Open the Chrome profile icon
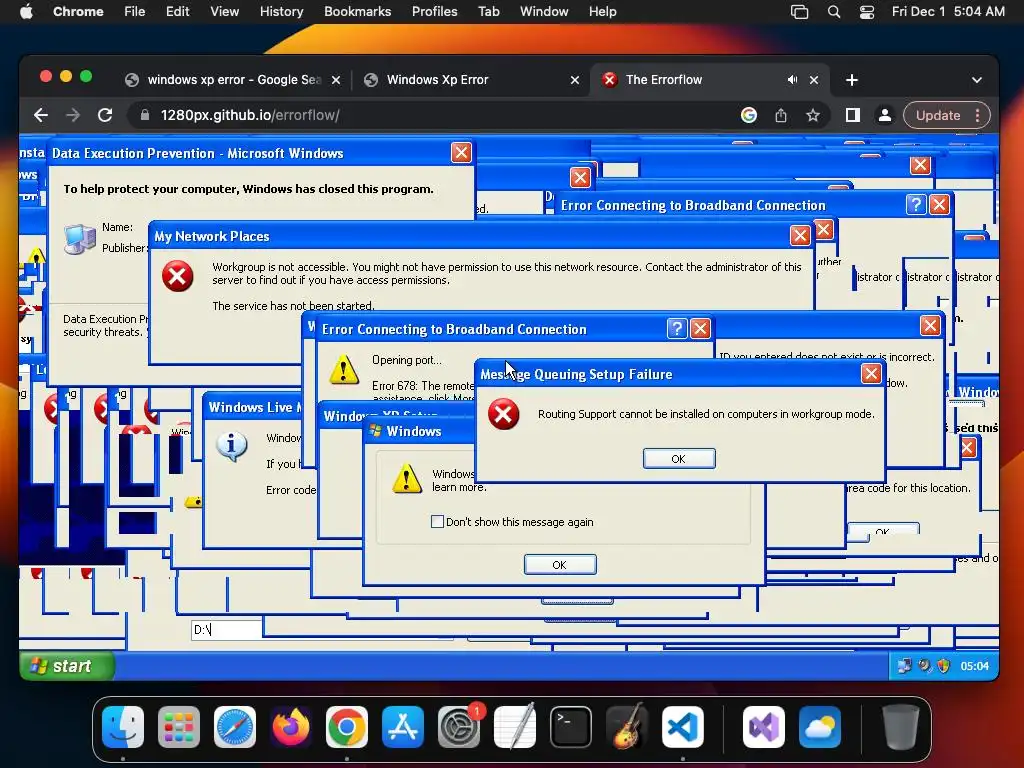 point(885,116)
